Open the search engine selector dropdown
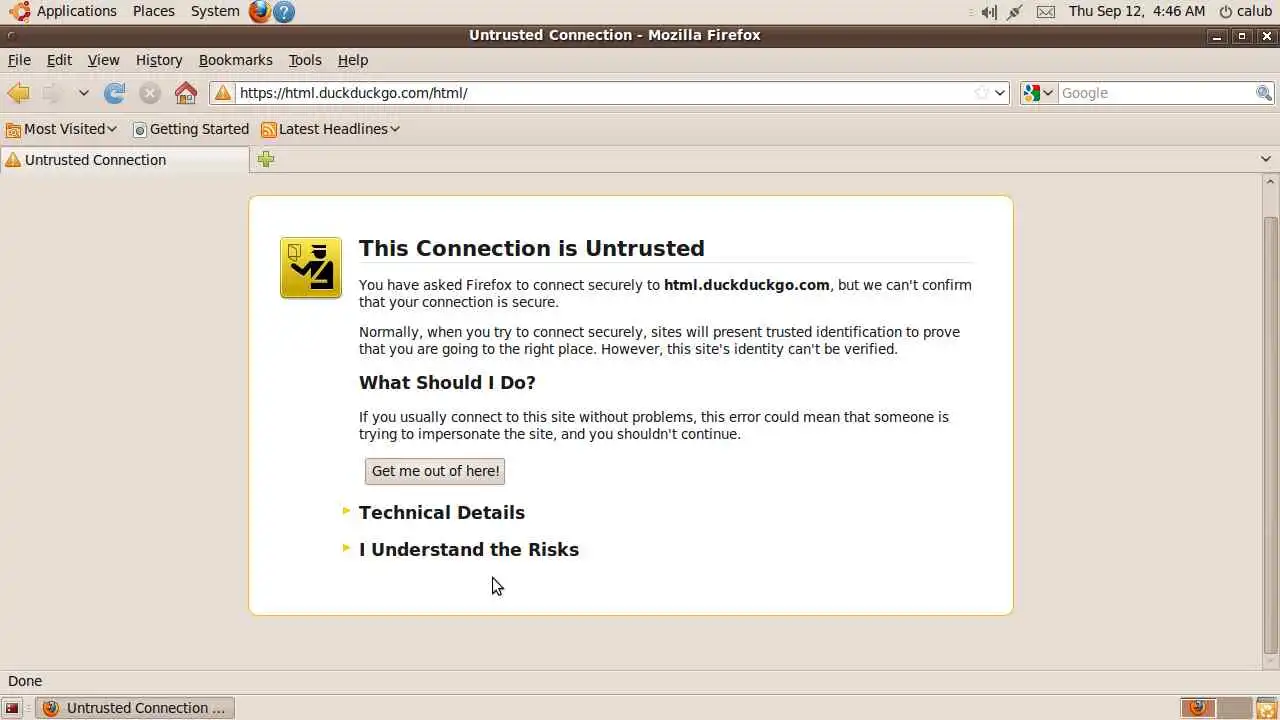The width and height of the screenshot is (1280, 720). [1039, 93]
